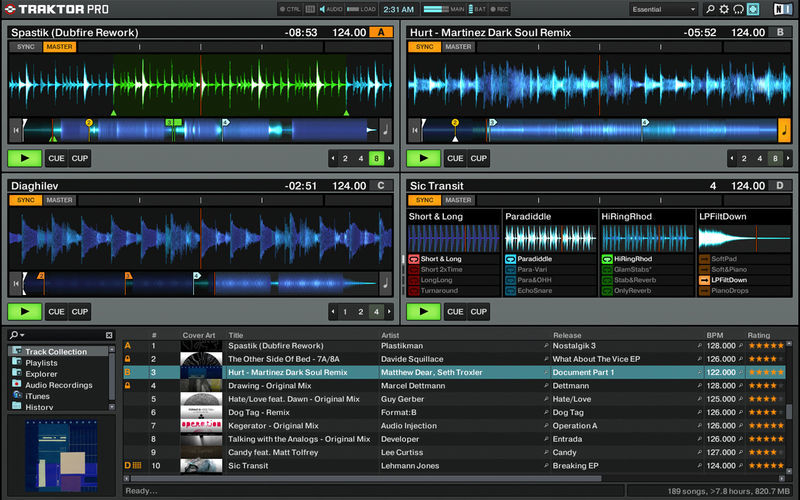Select Deck B letter badge

pyautogui.click(x=780, y=32)
